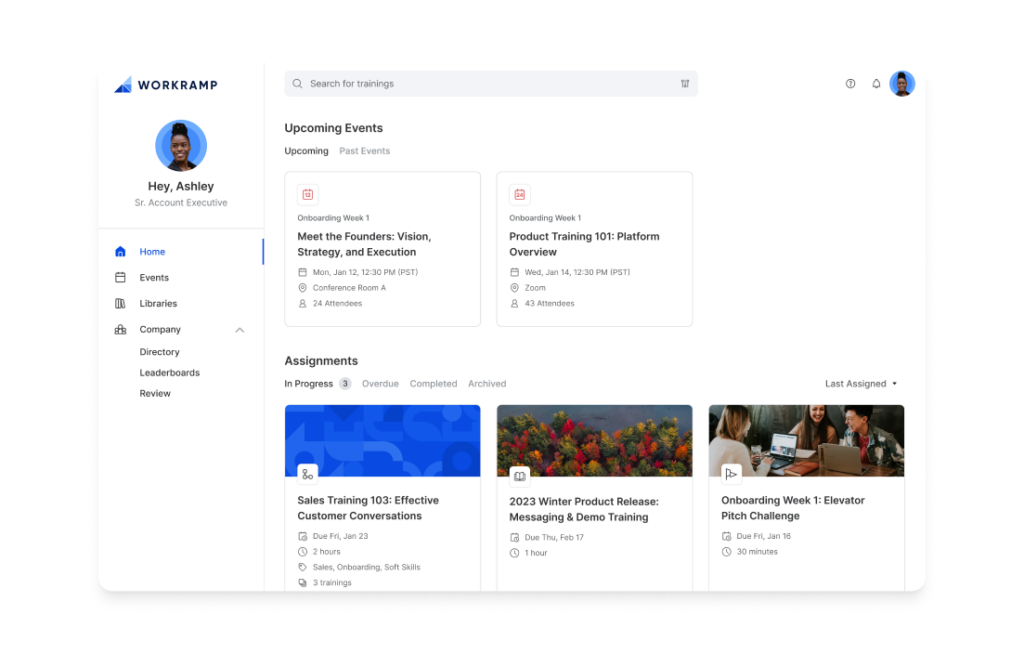Click the search magnifier icon
Image resolution: width=1024 pixels, height=654 pixels.
pos(297,84)
